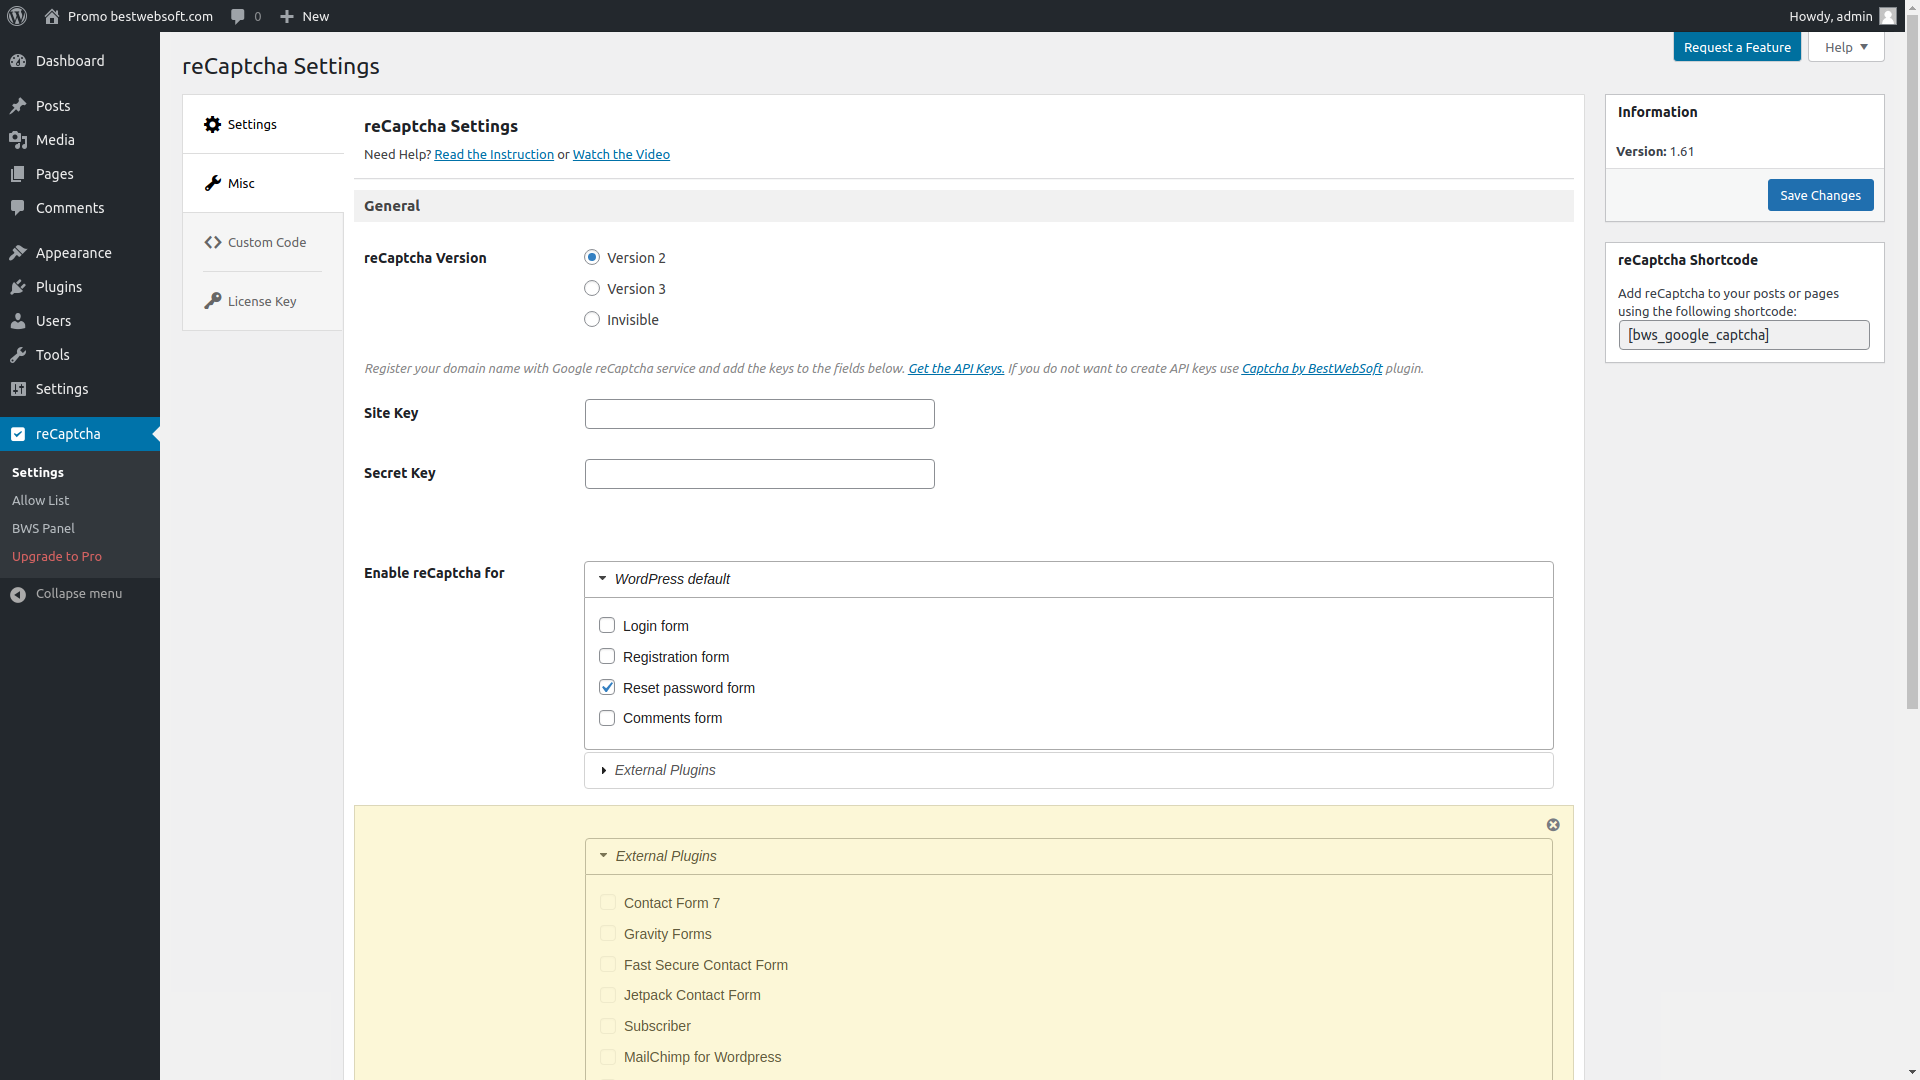Enable reCaptcha for Login form
This screenshot has height=1080, width=1920.
607,626
